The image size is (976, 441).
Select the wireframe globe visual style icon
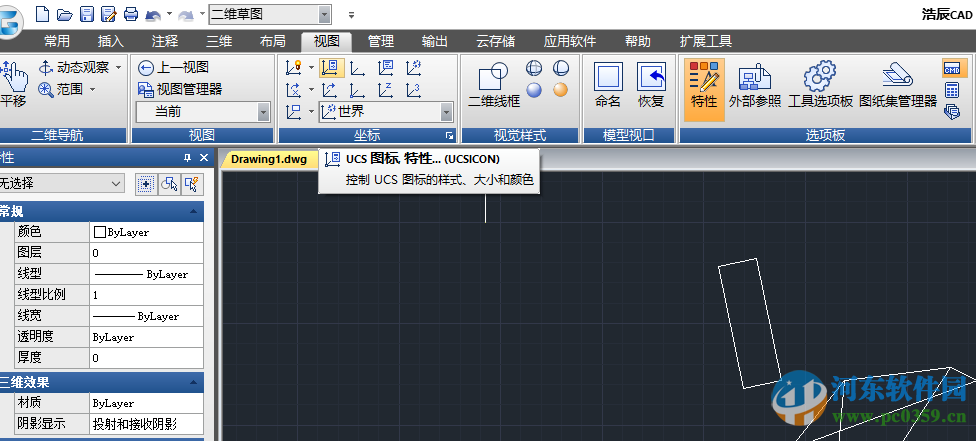[x=534, y=67]
